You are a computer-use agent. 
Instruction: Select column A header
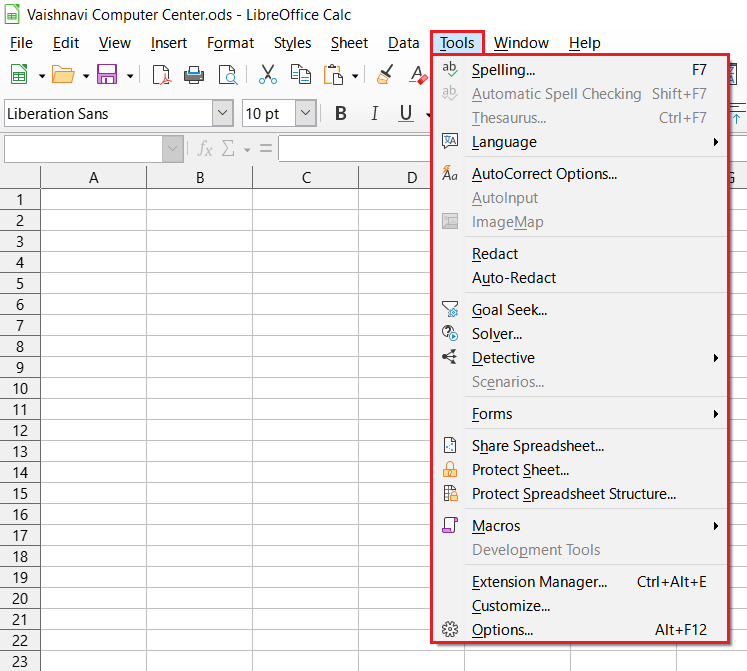[94, 178]
